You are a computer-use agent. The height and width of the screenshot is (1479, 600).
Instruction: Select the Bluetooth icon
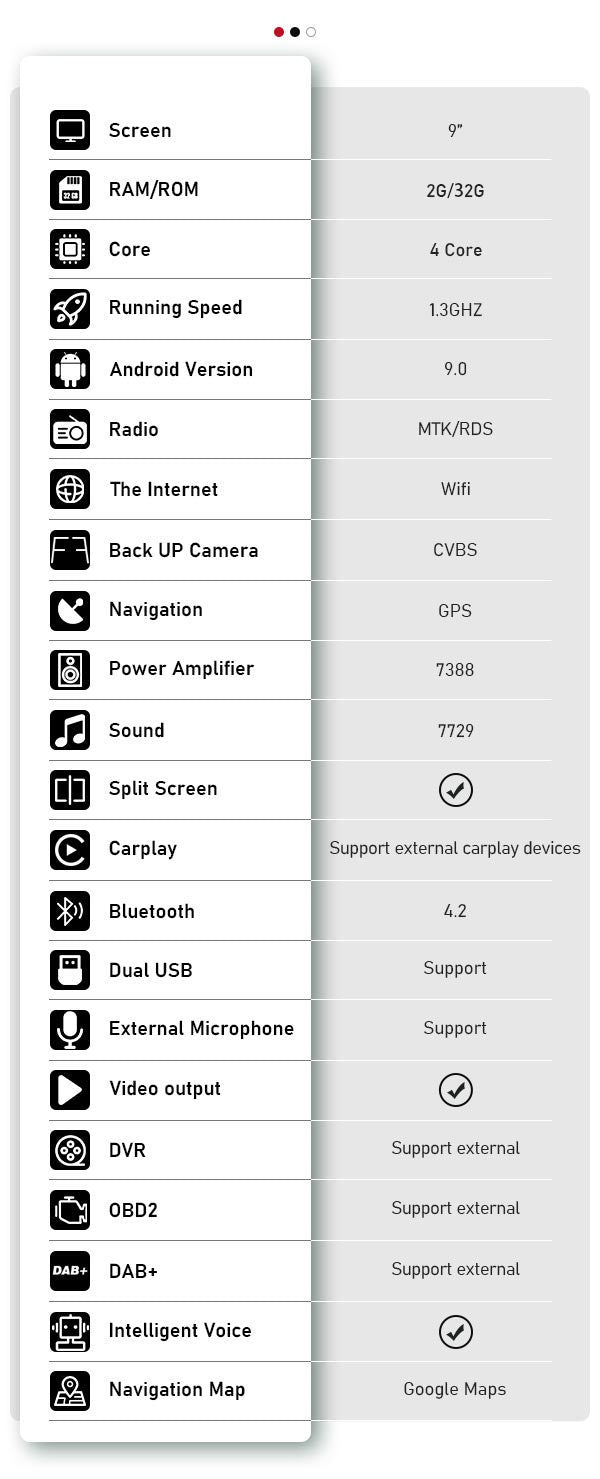tap(70, 910)
